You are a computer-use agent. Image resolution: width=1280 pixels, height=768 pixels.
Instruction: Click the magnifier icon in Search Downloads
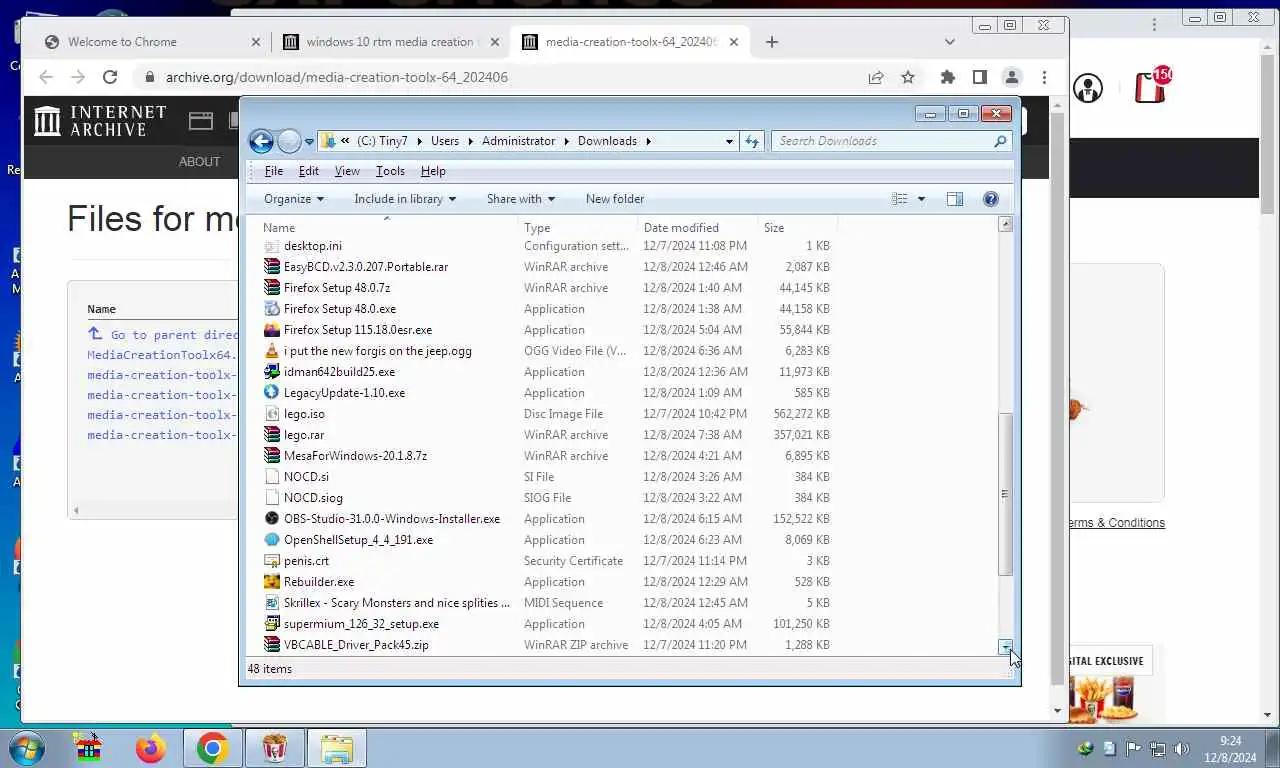1000,141
